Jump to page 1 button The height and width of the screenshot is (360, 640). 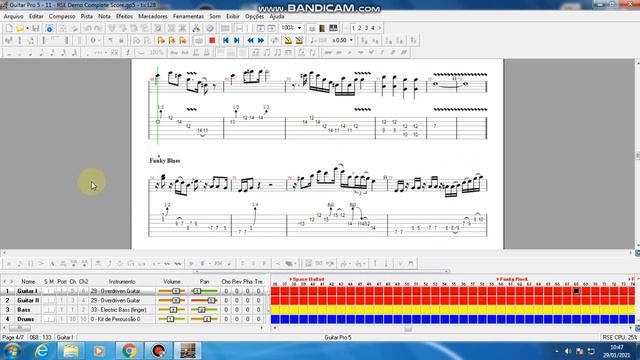[x=353, y=28]
